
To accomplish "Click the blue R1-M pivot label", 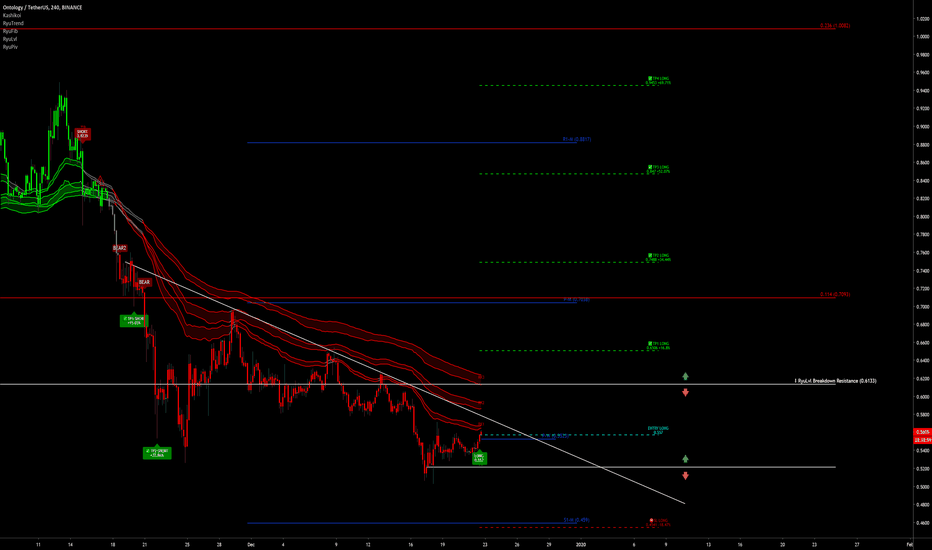I will pos(577,139).
